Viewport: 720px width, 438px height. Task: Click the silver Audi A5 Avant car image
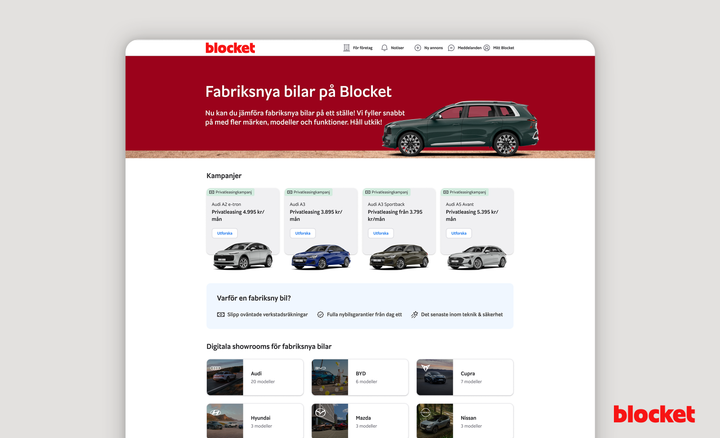point(477,257)
